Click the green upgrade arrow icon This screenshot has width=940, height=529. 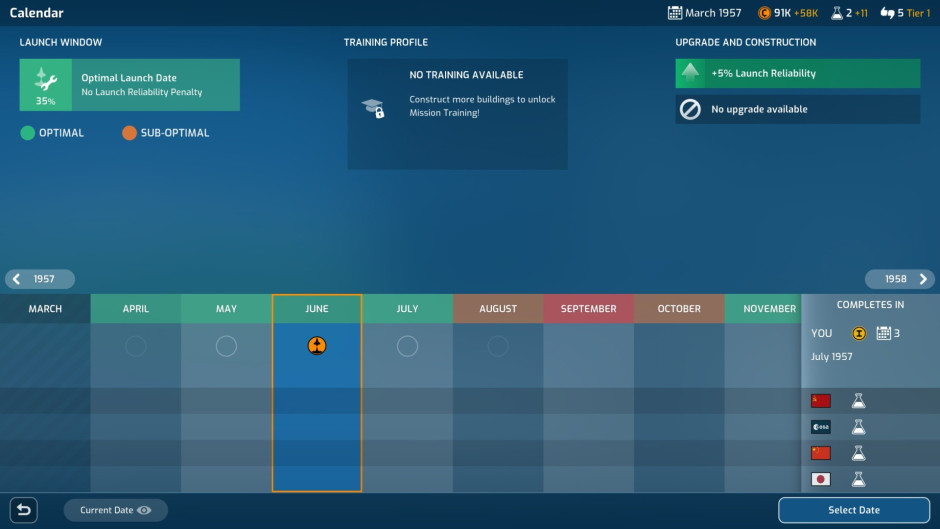pos(690,73)
